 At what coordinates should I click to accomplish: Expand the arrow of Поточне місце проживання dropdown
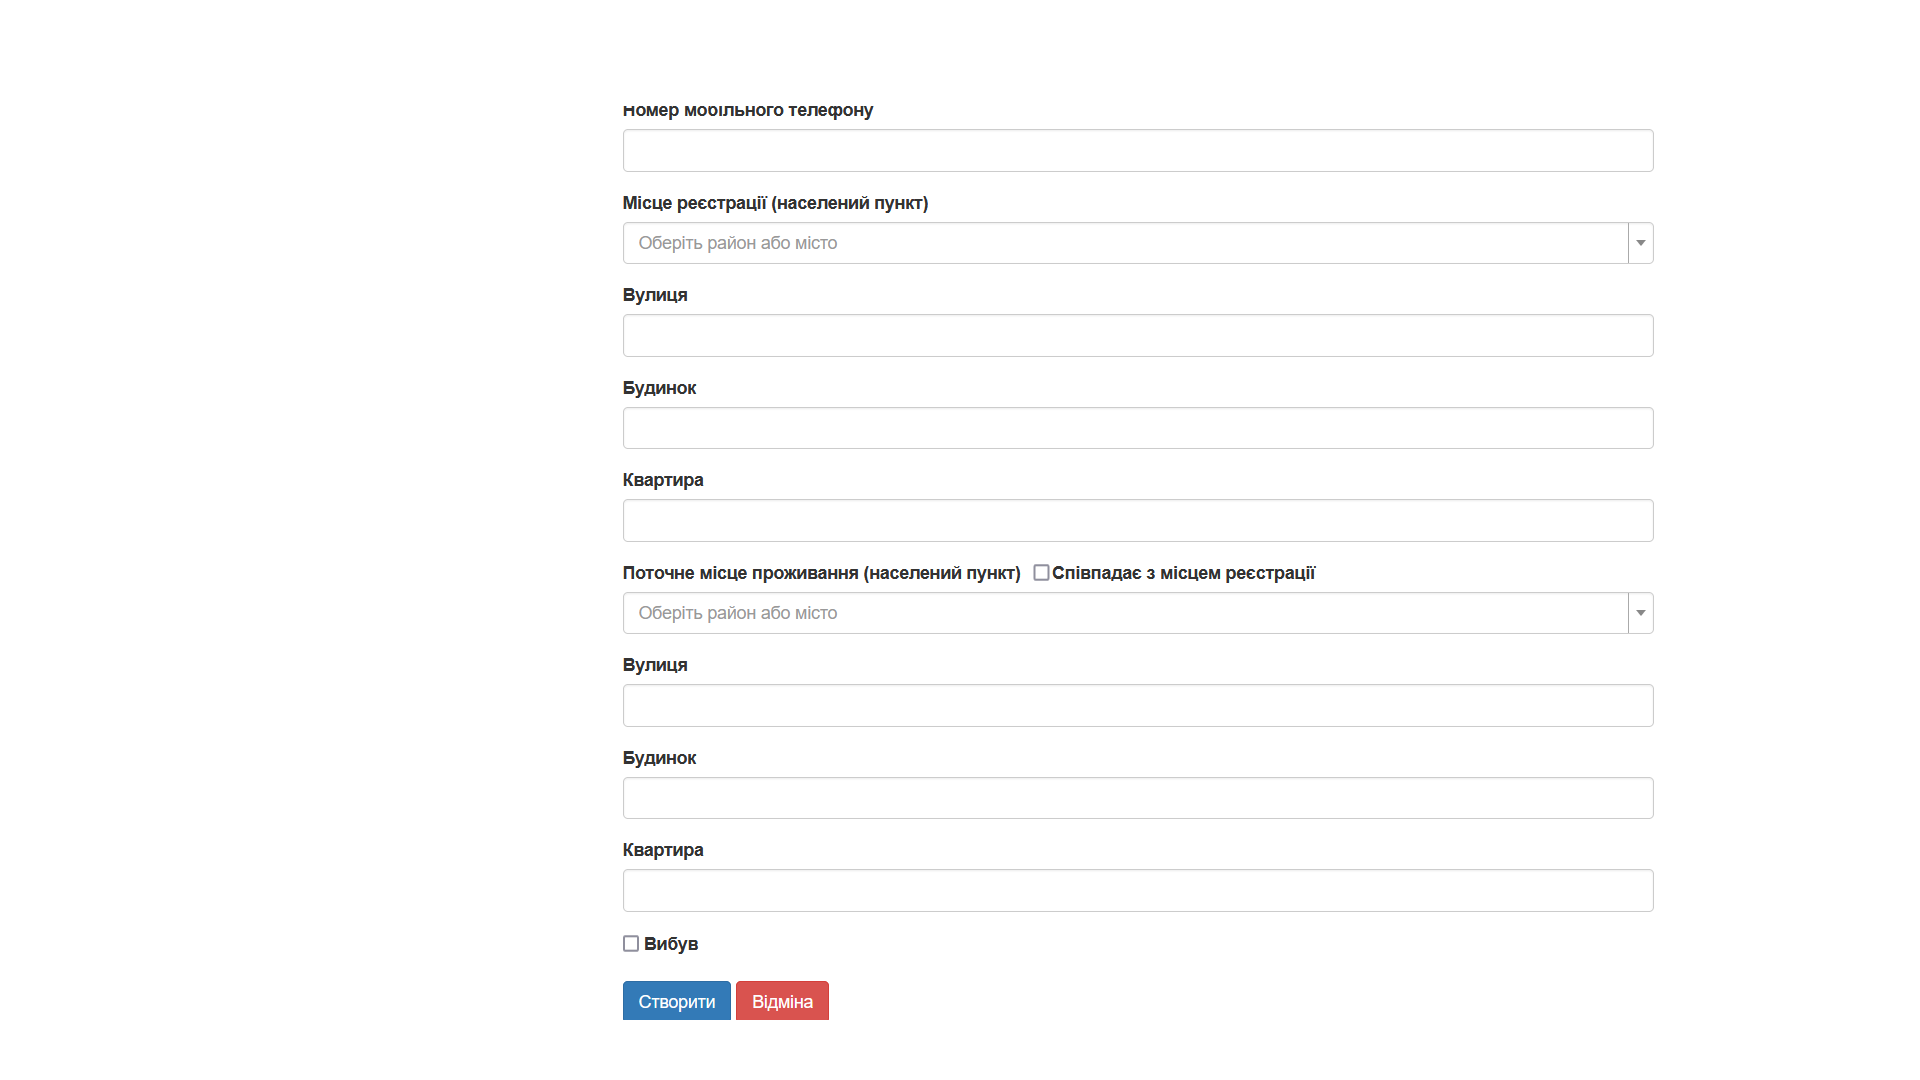[x=1640, y=613]
